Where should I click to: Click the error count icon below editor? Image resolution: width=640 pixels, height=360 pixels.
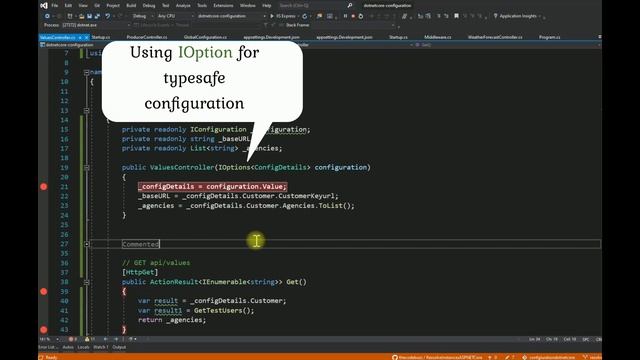pos(71,339)
